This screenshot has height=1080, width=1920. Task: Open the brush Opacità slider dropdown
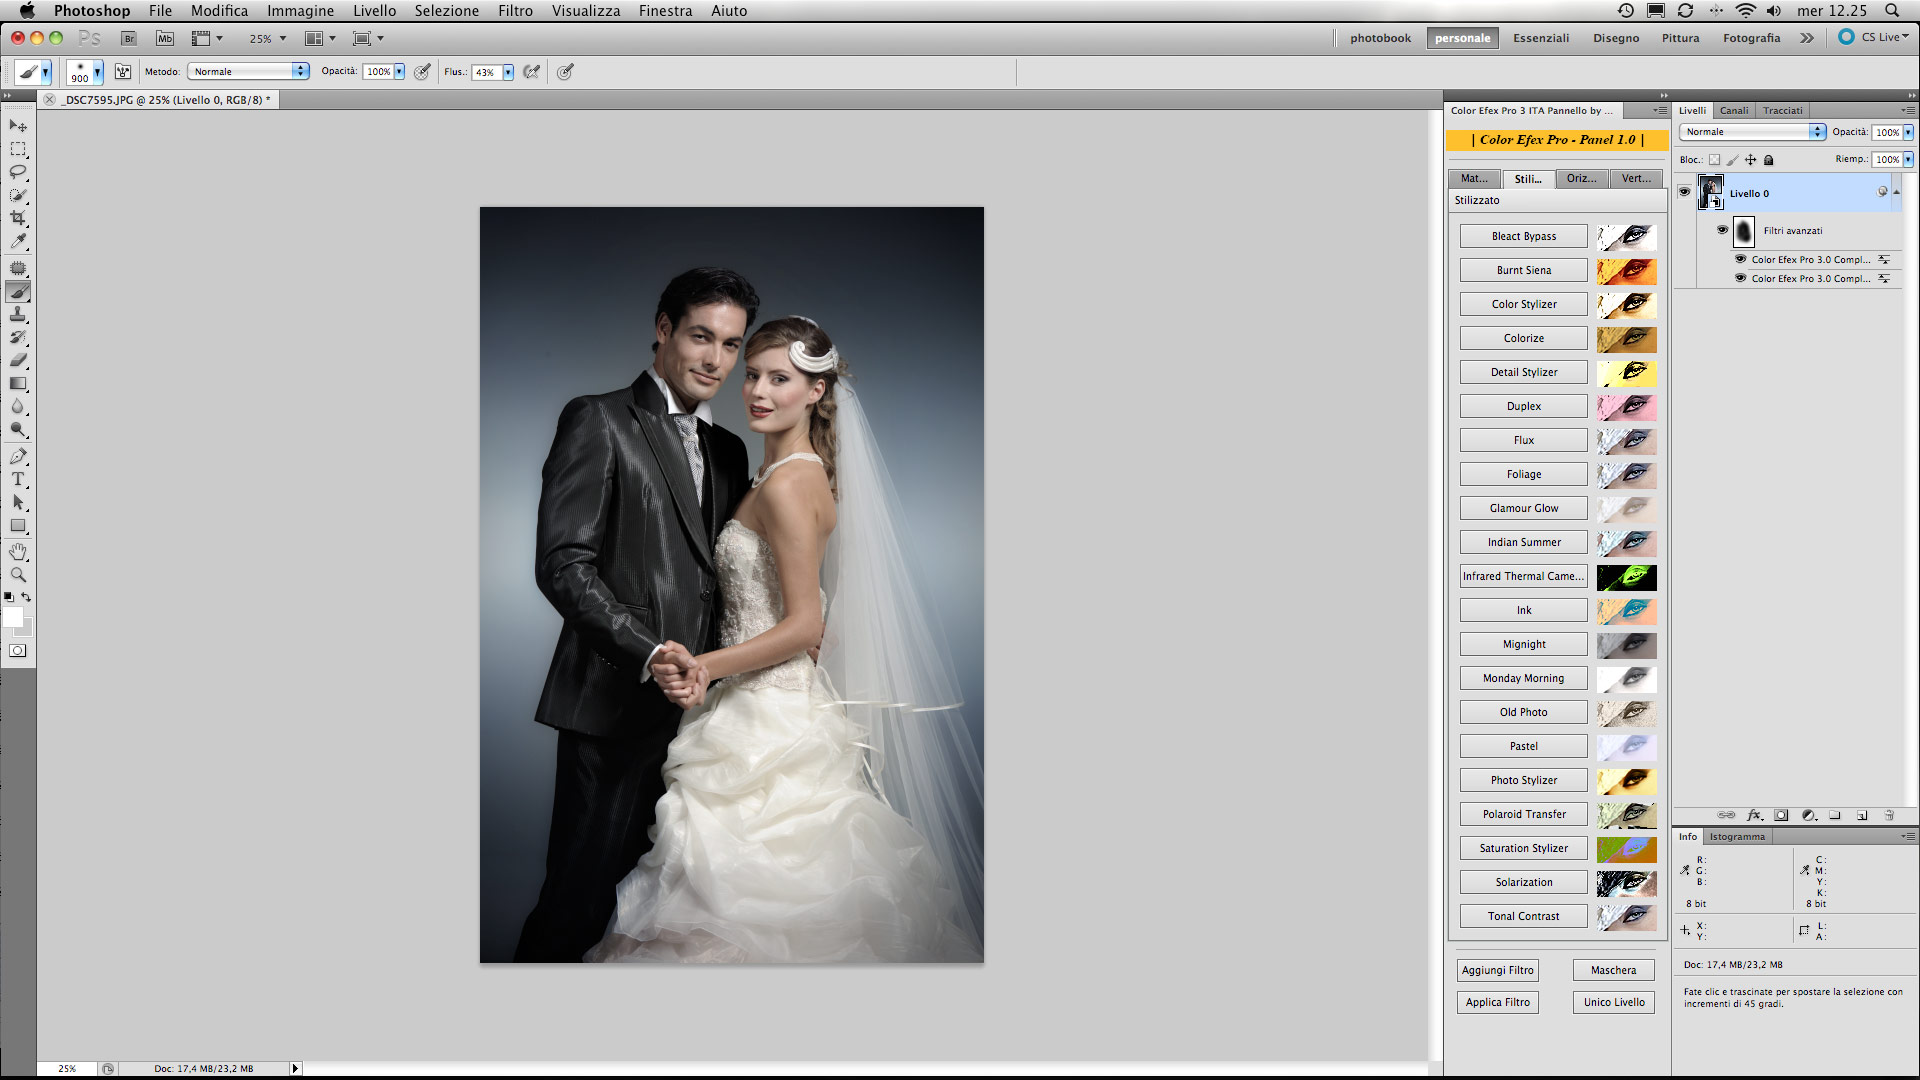click(x=399, y=71)
